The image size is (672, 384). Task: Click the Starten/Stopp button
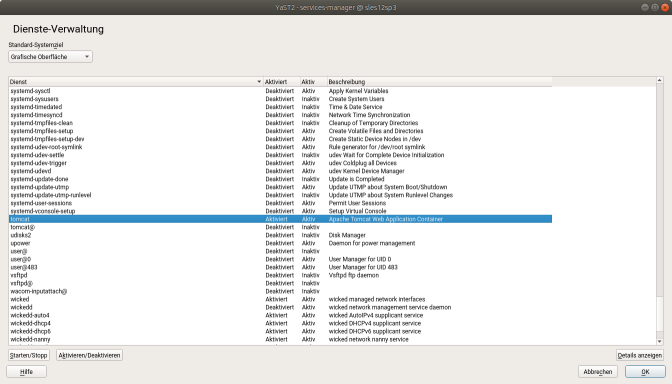(x=29, y=355)
